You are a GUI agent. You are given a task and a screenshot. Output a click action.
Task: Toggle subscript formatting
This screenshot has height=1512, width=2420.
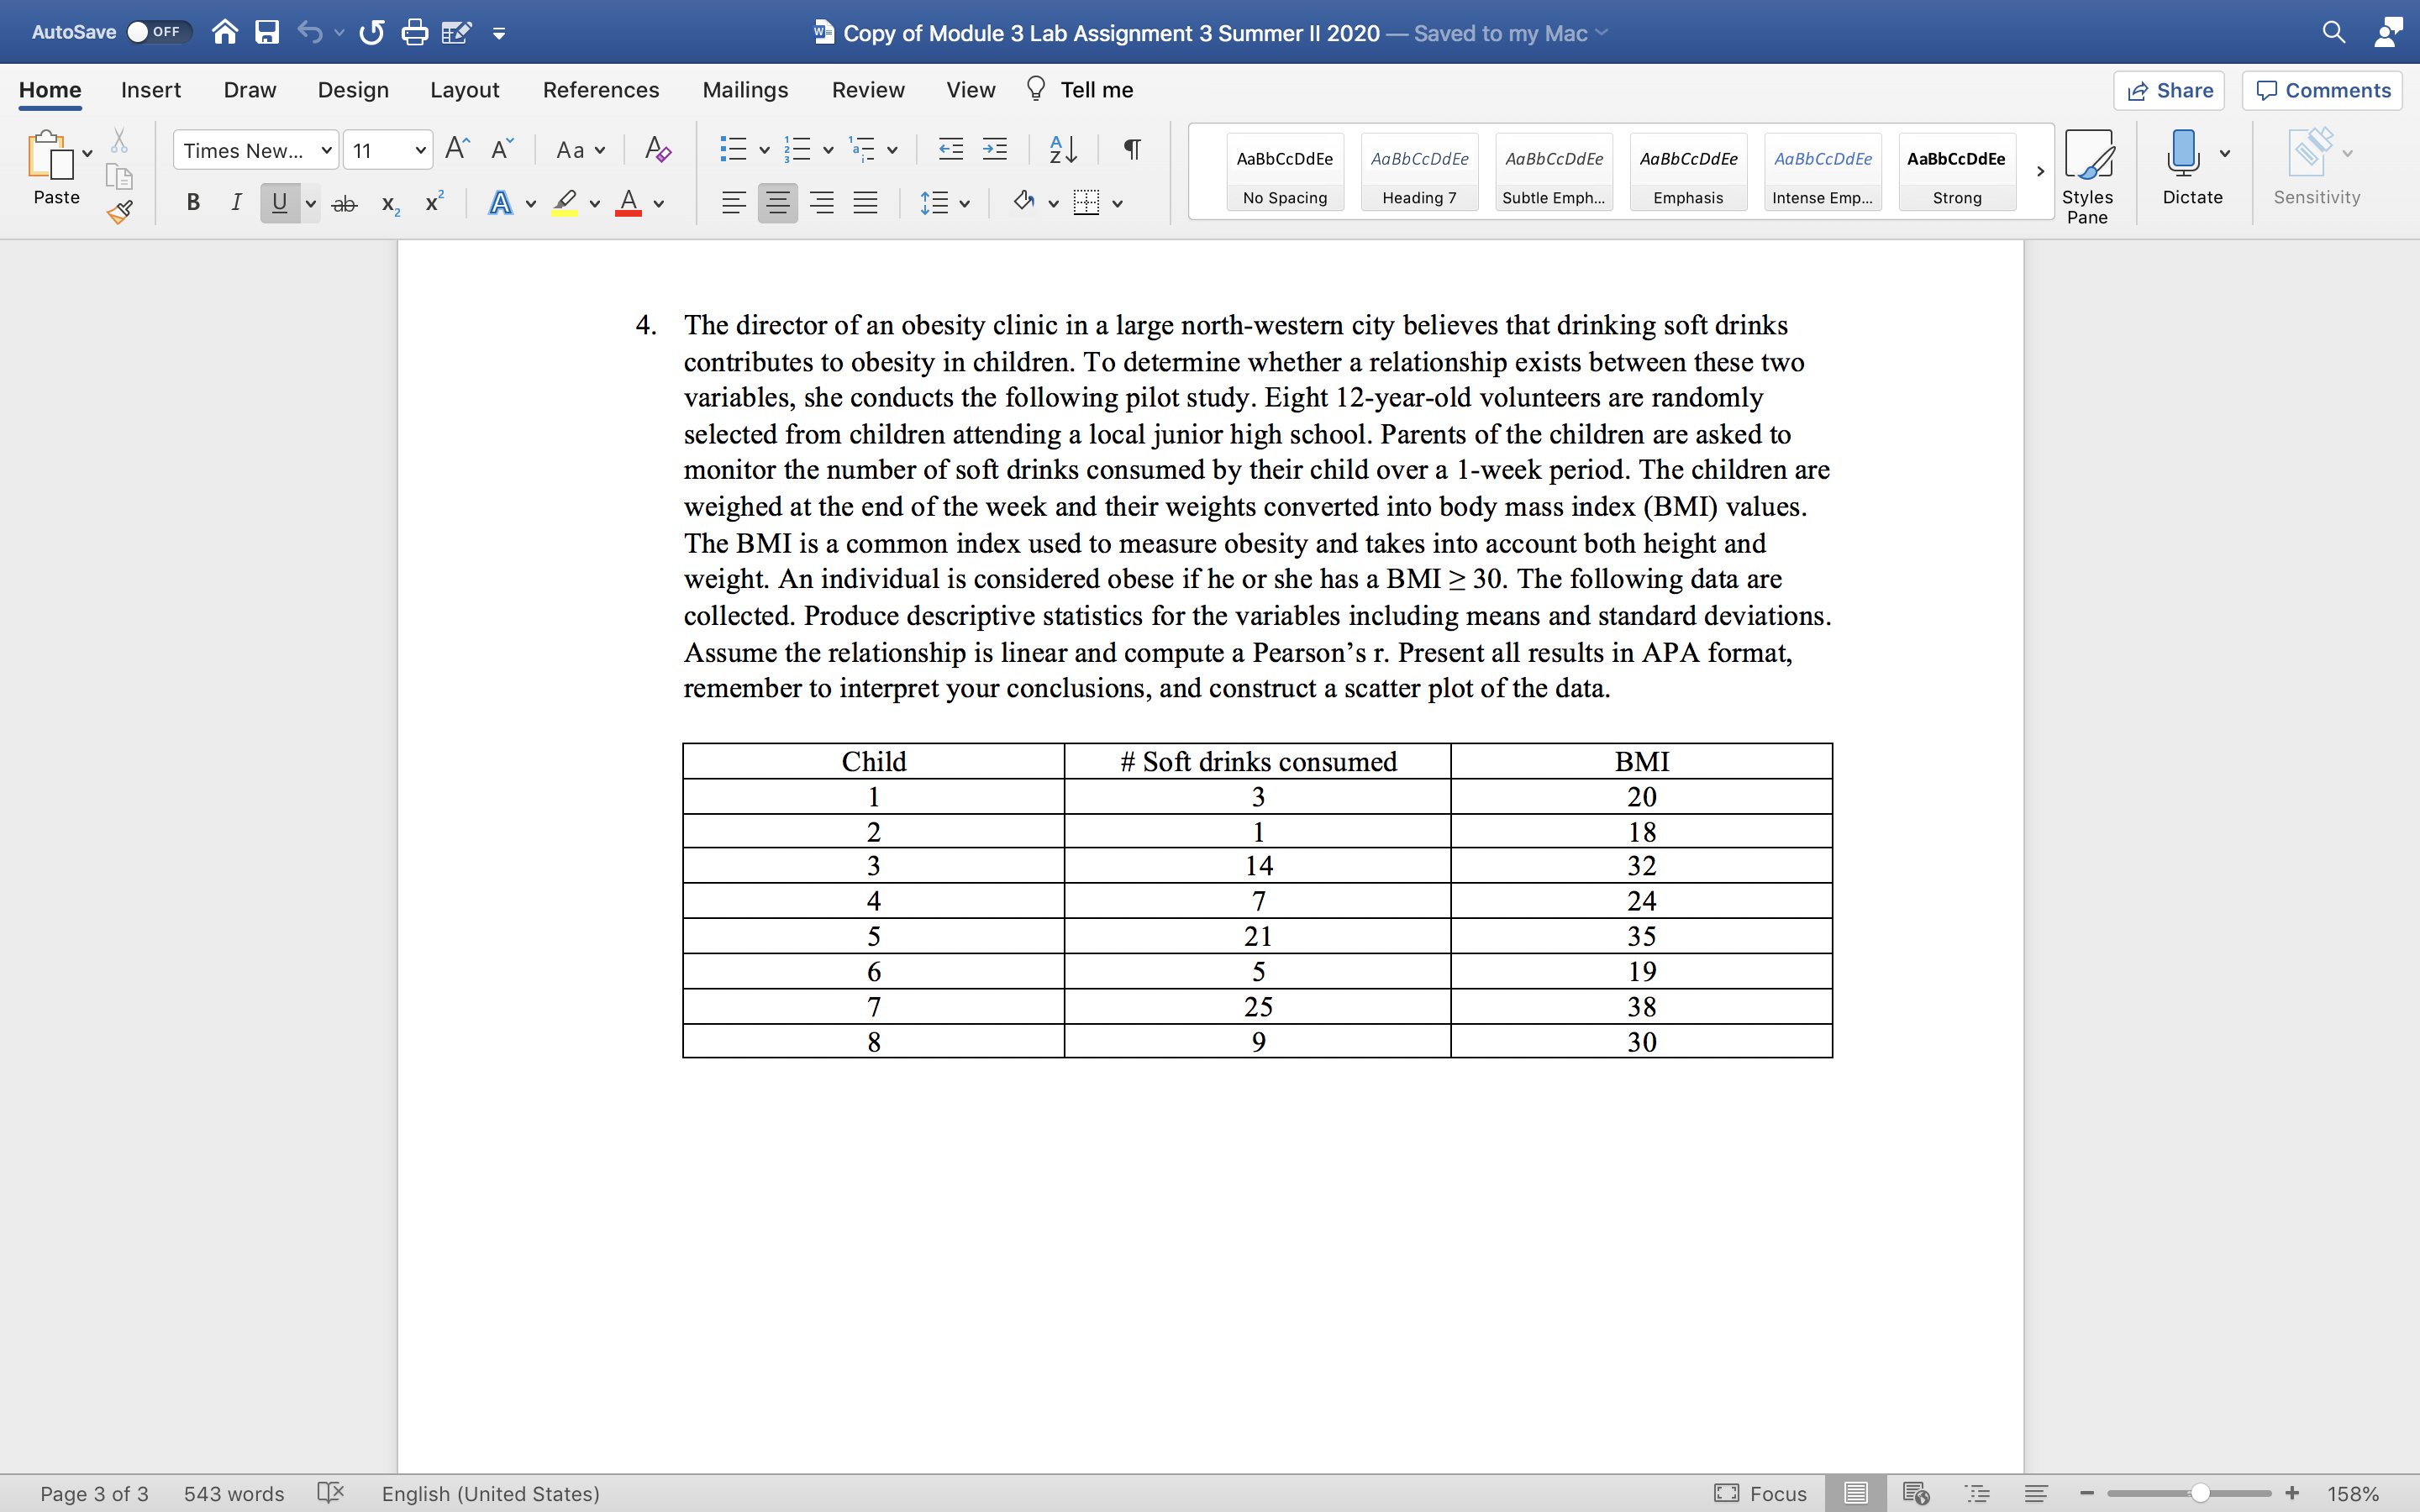tap(390, 204)
